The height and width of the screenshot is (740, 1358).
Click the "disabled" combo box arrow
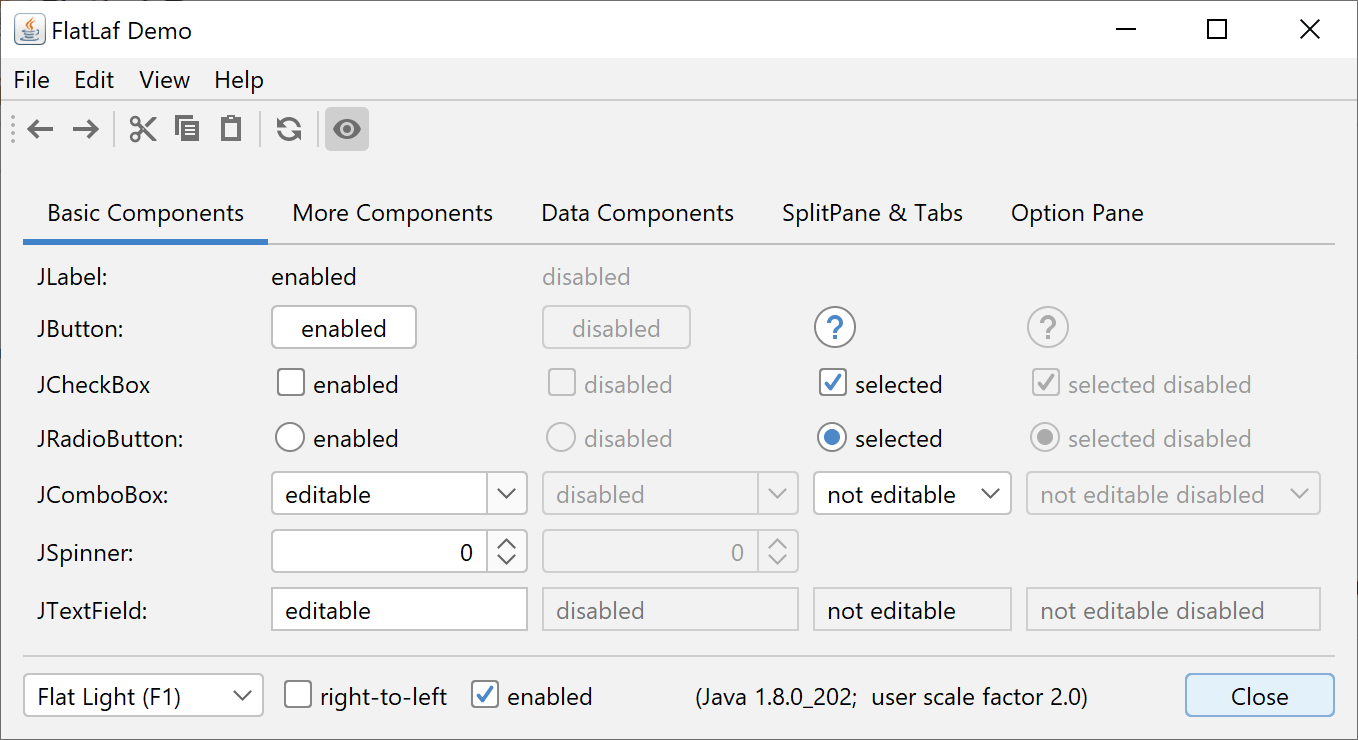[x=778, y=493]
